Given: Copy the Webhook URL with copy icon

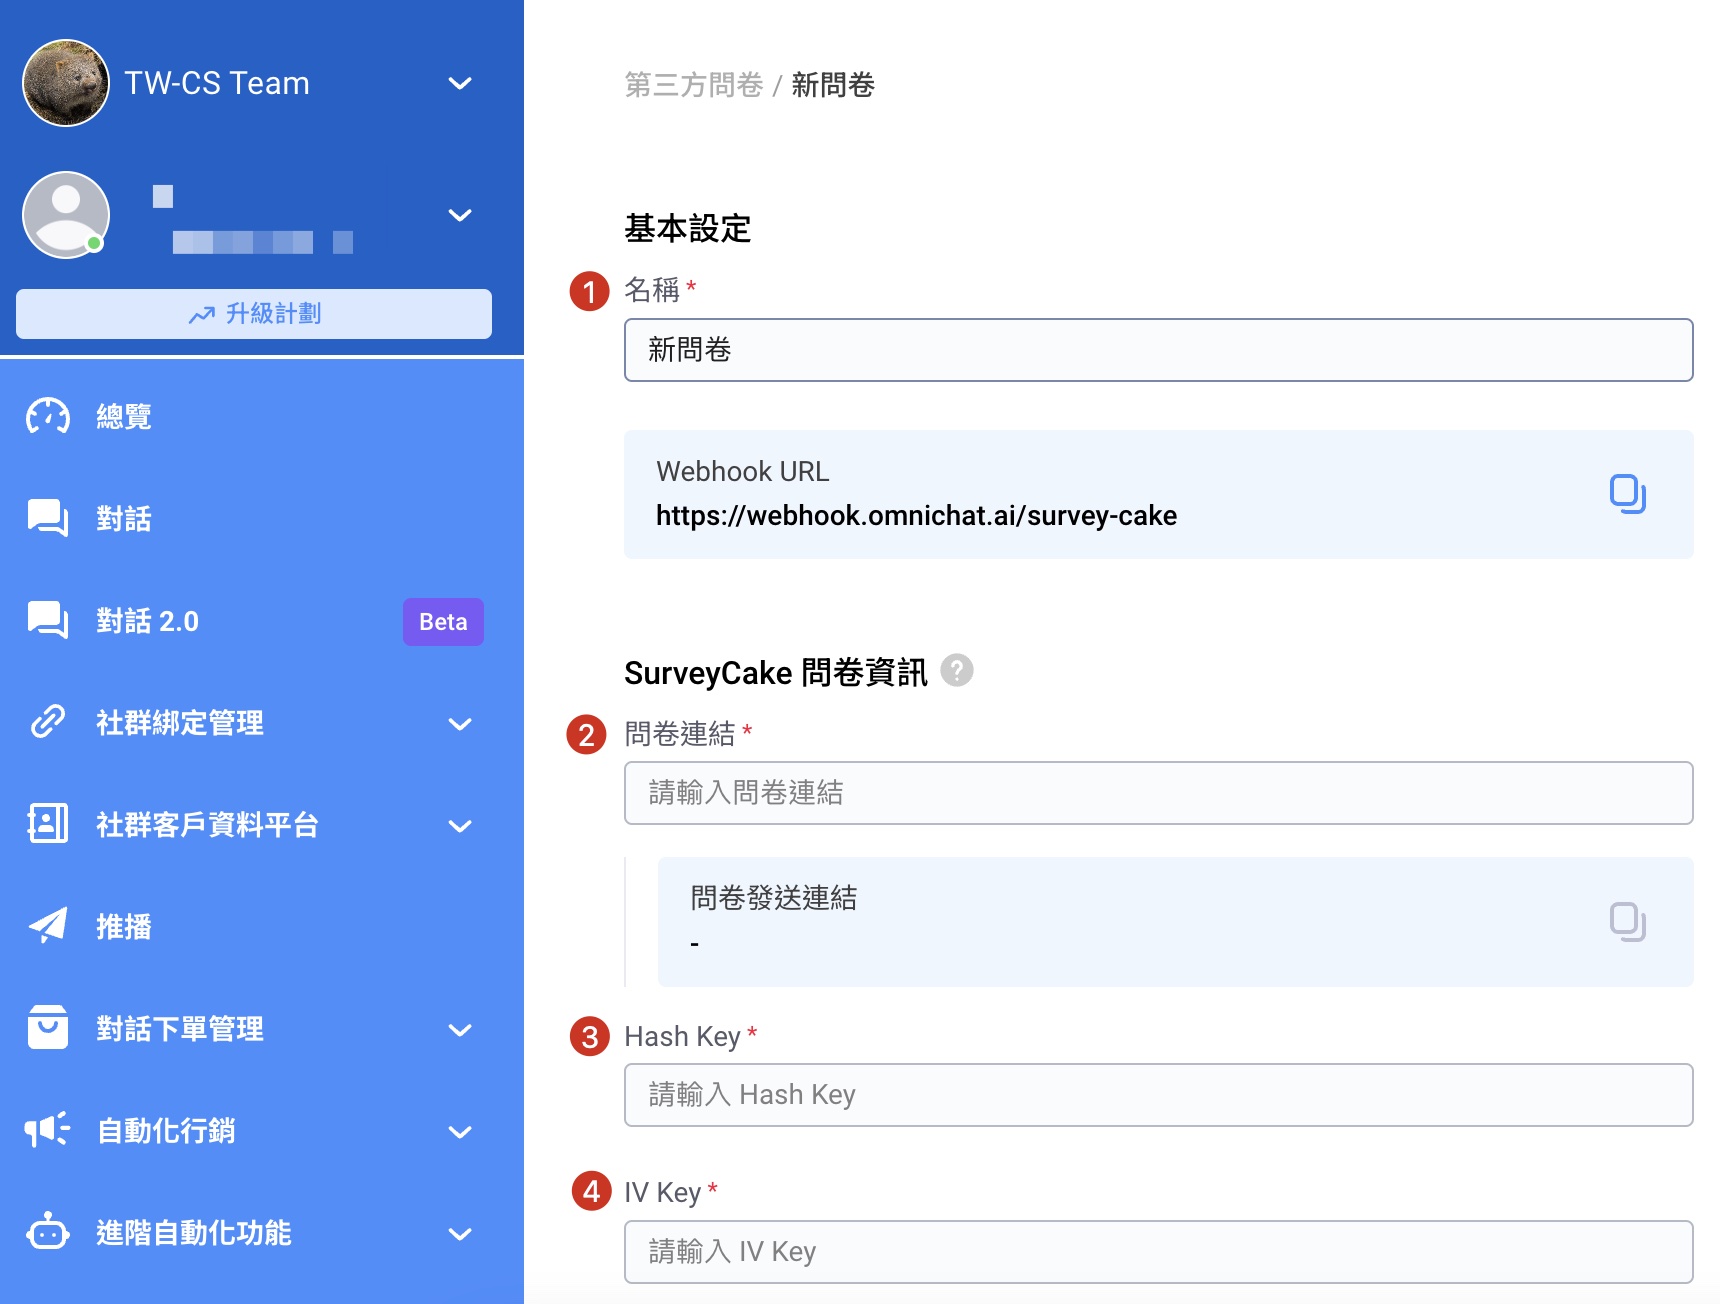Looking at the screenshot, I should [1627, 494].
